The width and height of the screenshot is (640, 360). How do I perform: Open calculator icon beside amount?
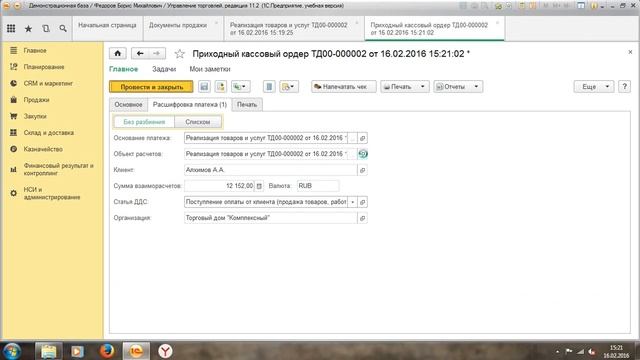pos(259,186)
